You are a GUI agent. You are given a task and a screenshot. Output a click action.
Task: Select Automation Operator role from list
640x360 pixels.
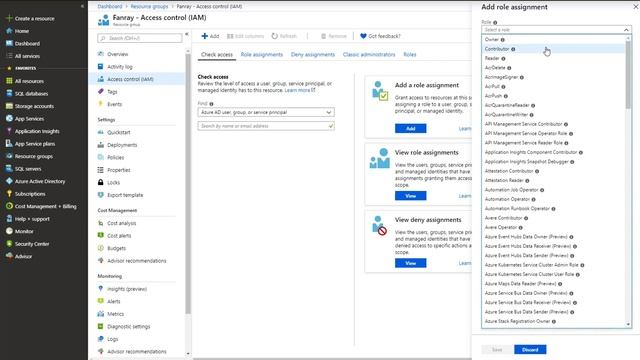point(553,199)
